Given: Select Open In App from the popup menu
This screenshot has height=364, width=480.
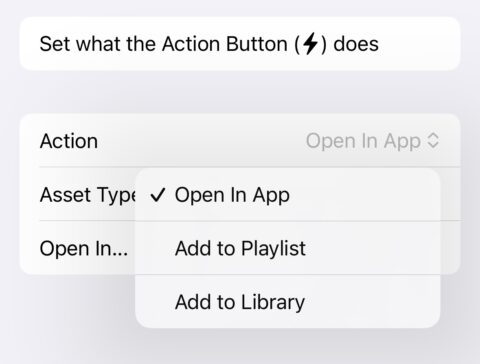Looking at the screenshot, I should (x=287, y=195).
